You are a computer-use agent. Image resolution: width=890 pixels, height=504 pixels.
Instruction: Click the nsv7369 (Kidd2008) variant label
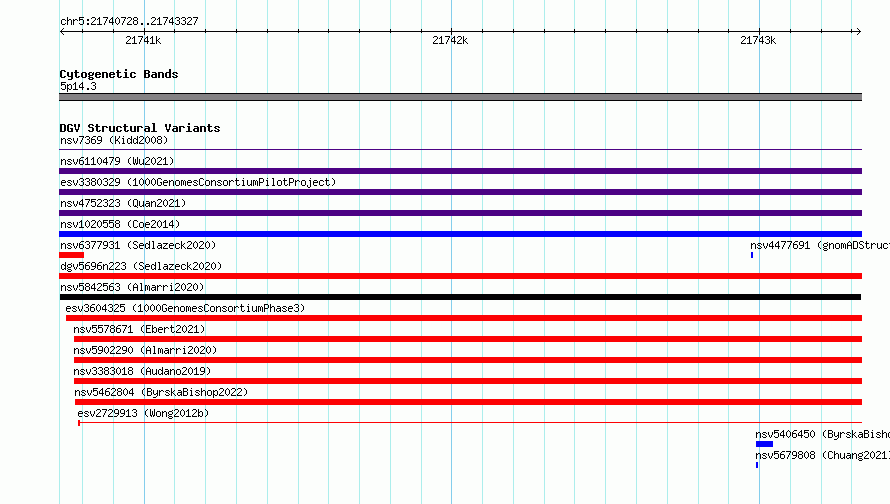click(x=114, y=140)
